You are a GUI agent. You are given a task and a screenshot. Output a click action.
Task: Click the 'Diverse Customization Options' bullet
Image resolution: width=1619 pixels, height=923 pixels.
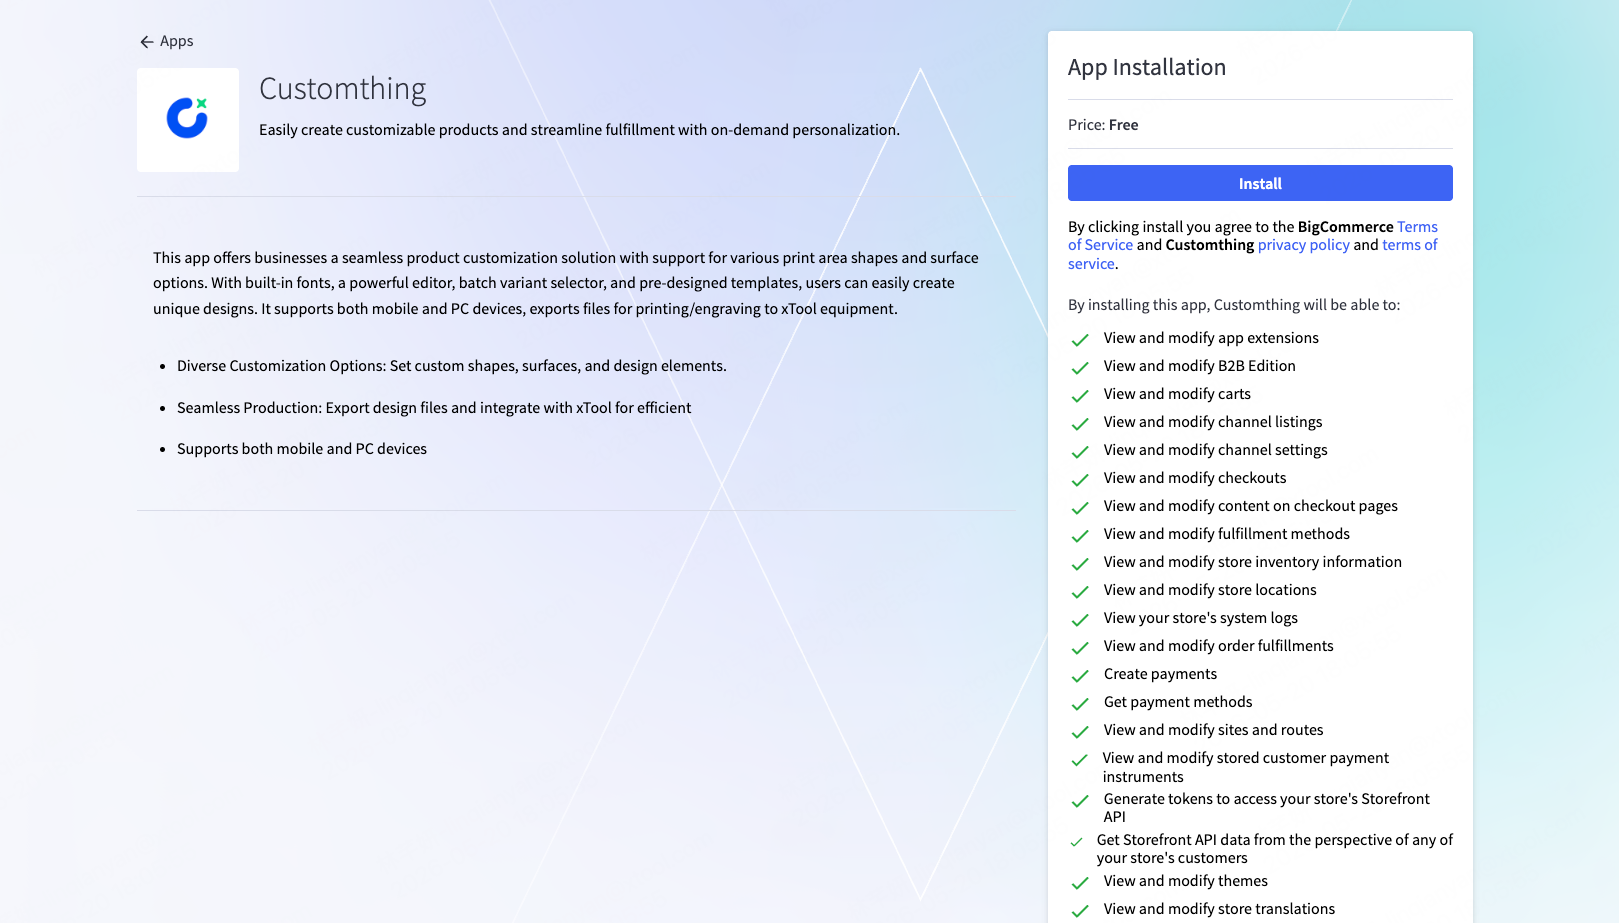coord(452,366)
